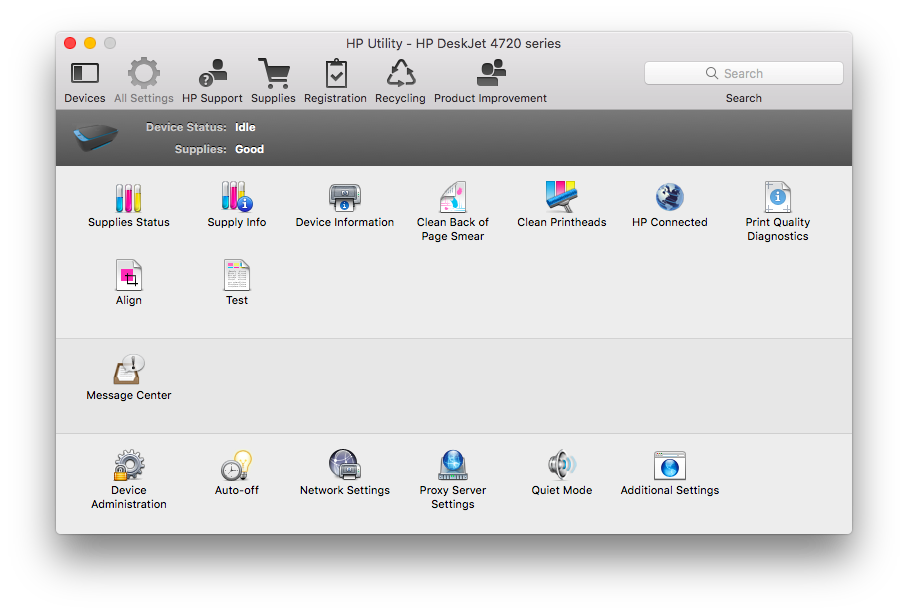908x614 pixels.
Task: Start Clean Printheads utility
Action: pyautogui.click(x=561, y=198)
